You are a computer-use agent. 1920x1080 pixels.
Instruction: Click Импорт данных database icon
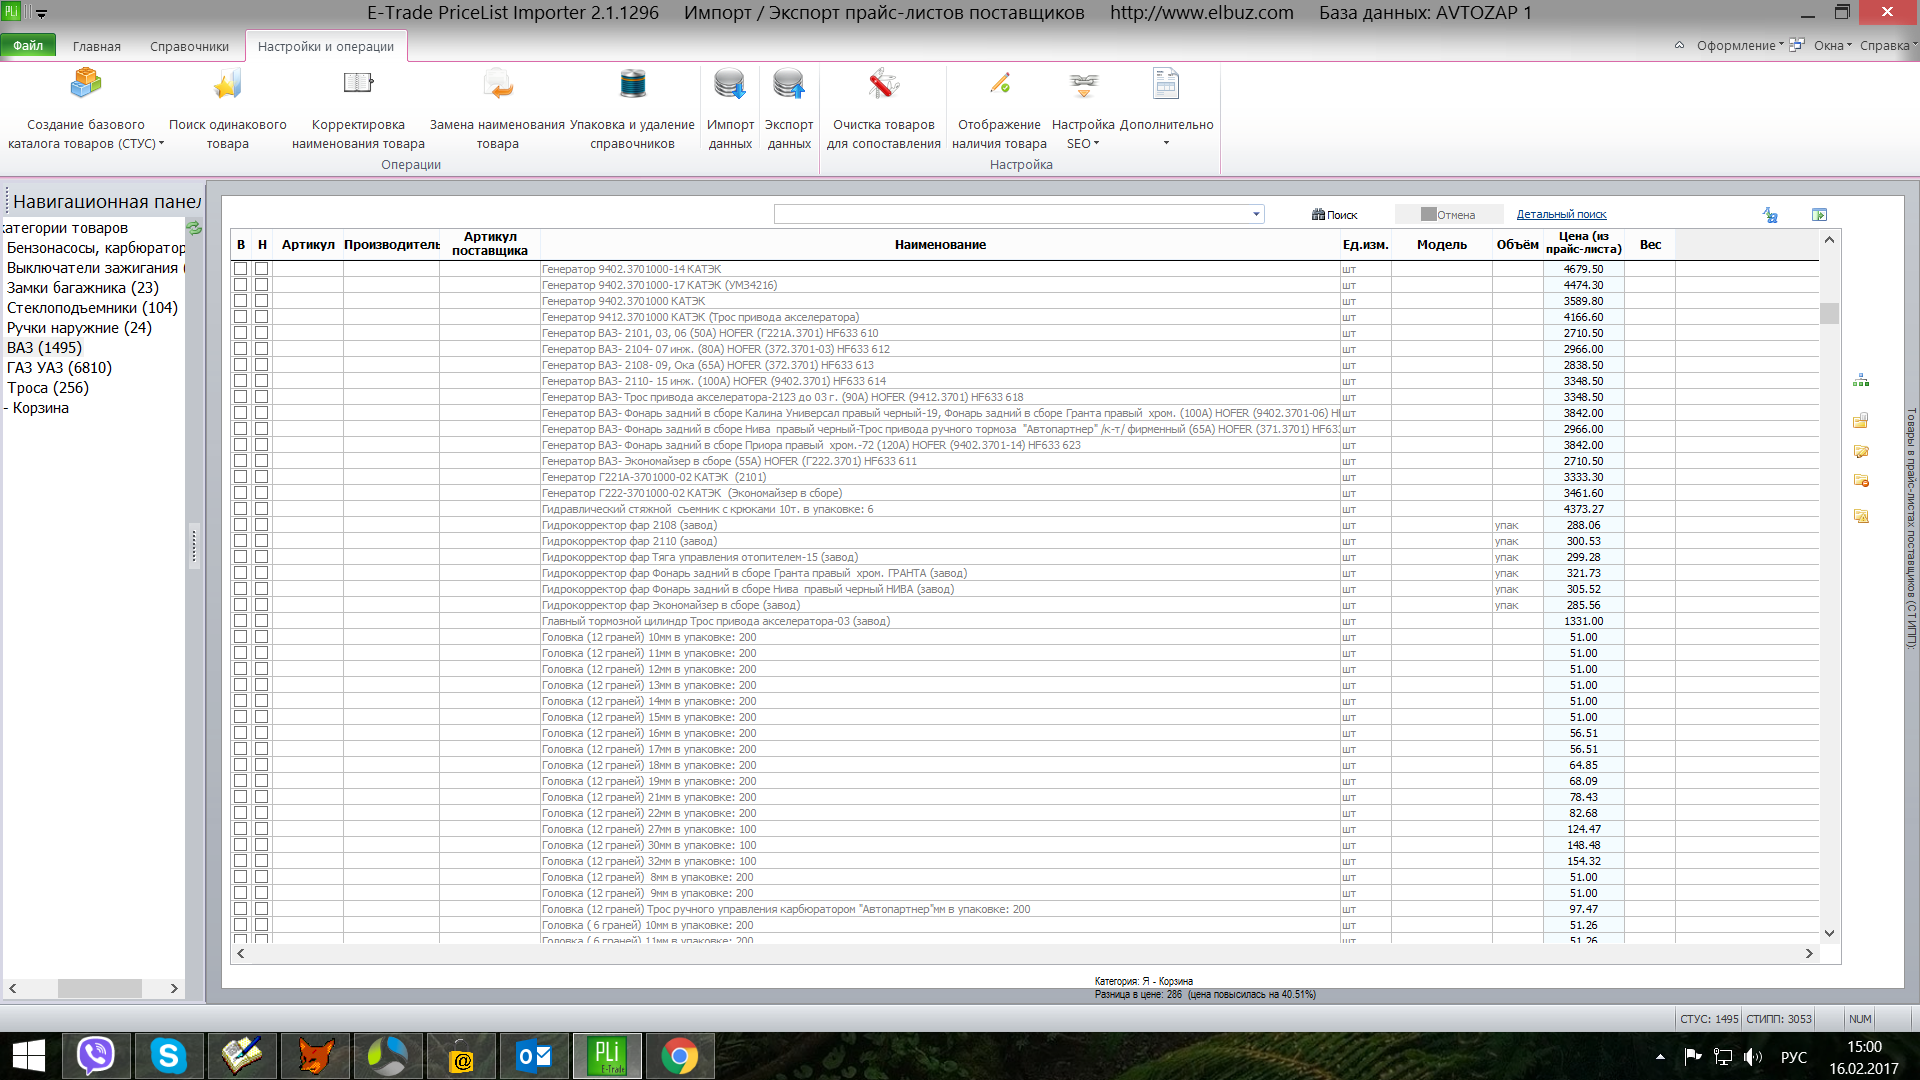tap(730, 84)
